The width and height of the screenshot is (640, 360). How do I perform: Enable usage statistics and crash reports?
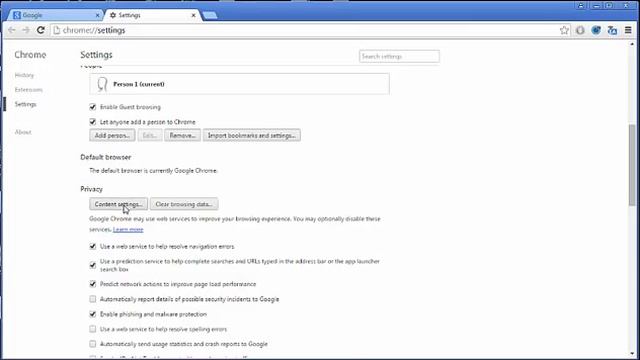tap(93, 344)
